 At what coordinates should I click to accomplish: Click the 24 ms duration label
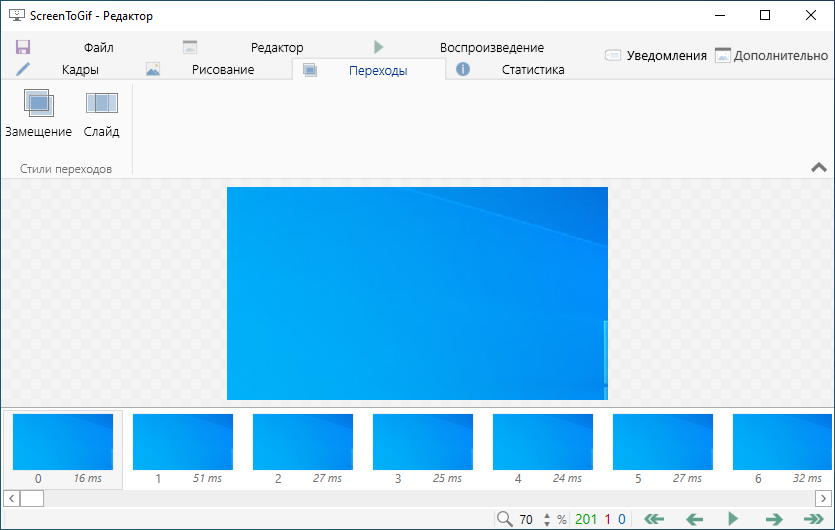point(567,478)
